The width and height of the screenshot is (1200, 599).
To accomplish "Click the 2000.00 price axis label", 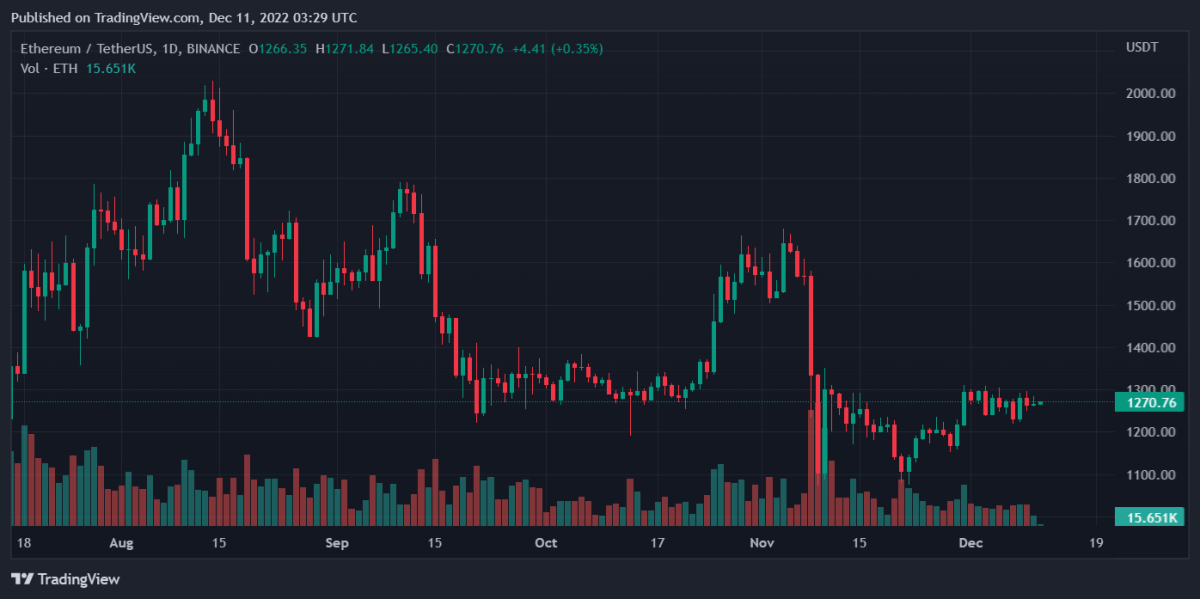I will [x=1148, y=93].
